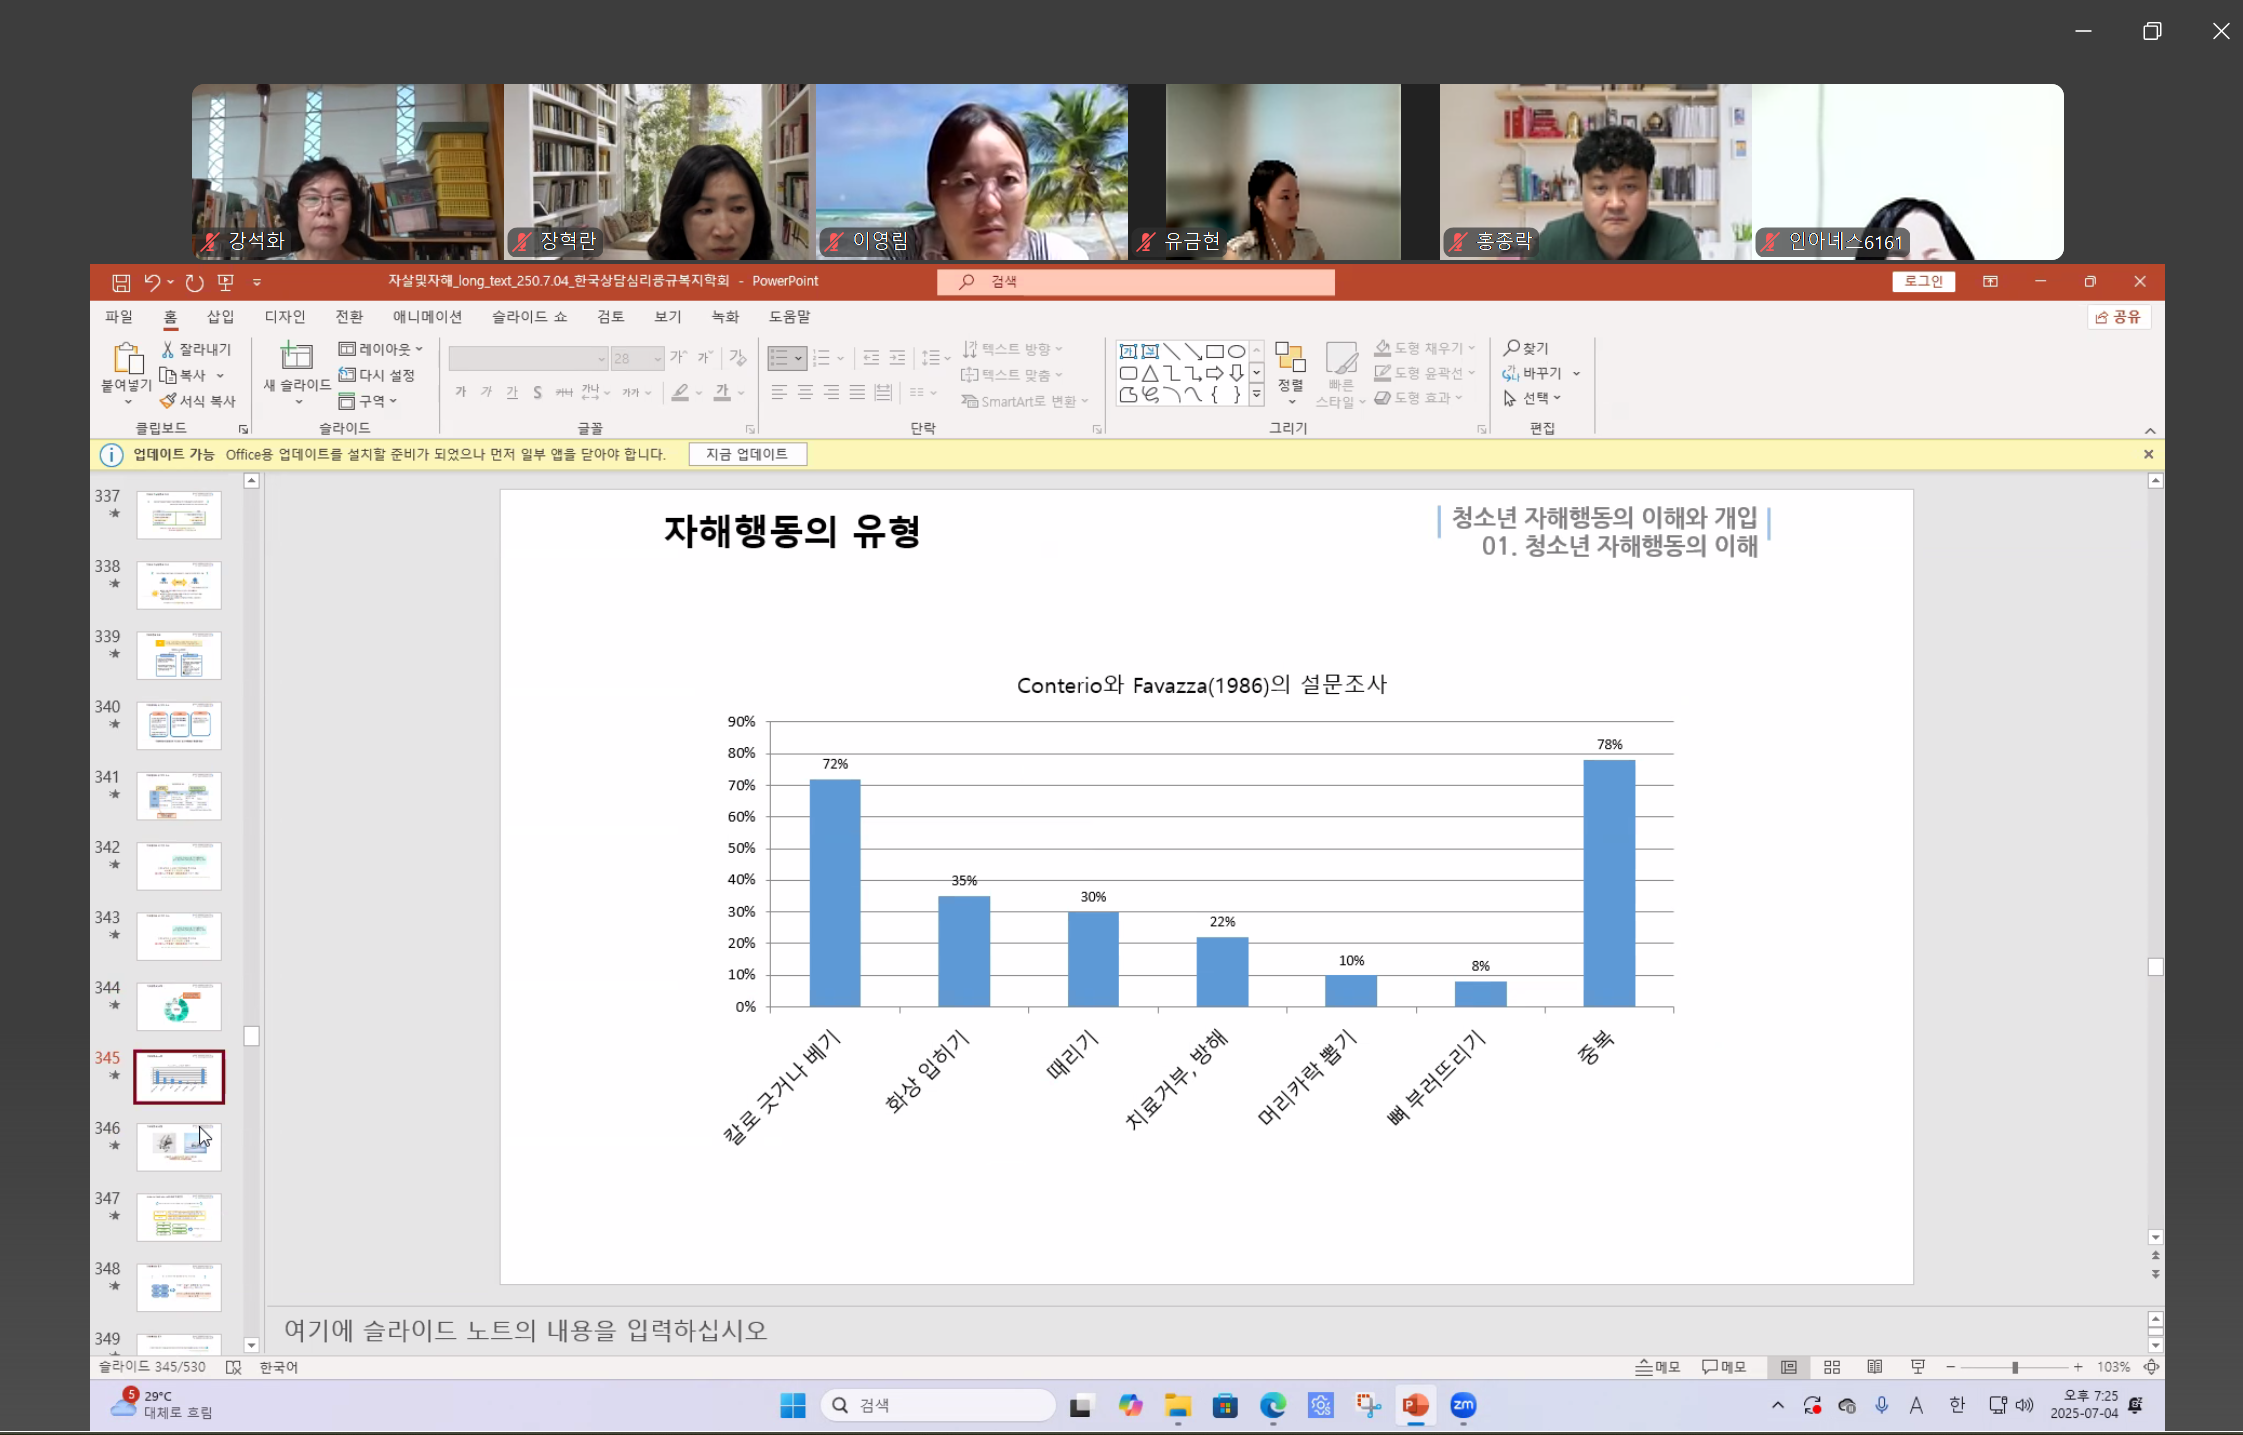The width and height of the screenshot is (2243, 1435).
Task: Switch to Reading view in the status bar
Action: pos(1875,1367)
